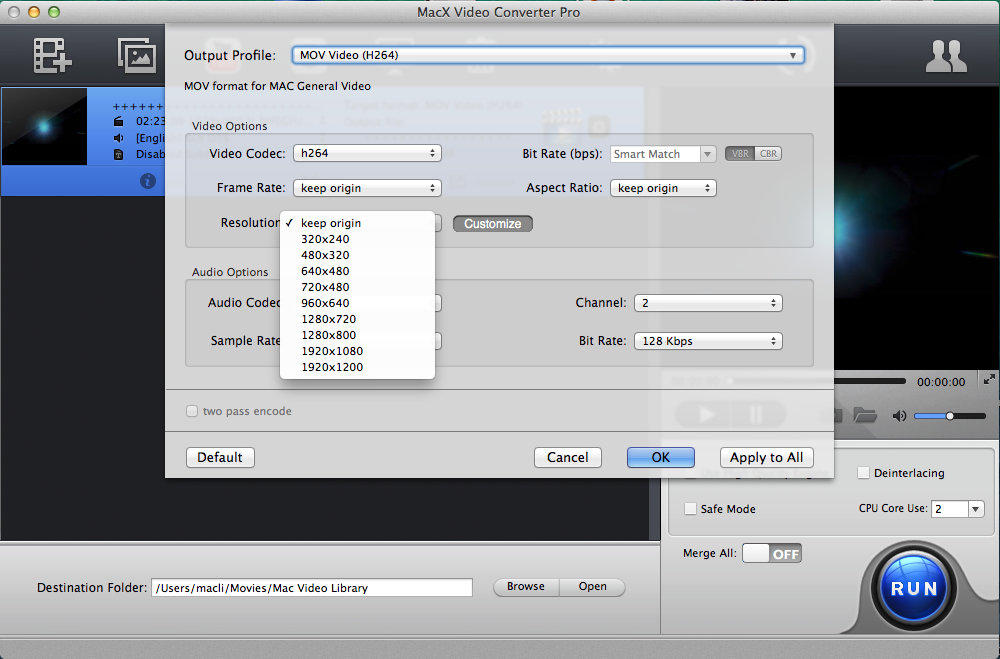This screenshot has width=1000, height=659.
Task: Open the users account icon at top right
Action: [946, 57]
